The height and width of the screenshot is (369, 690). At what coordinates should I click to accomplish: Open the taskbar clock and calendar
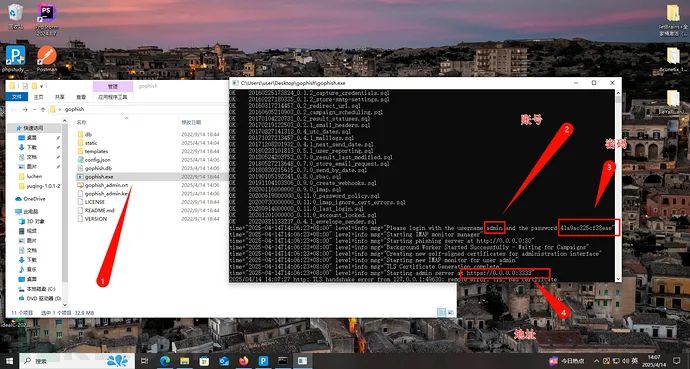(655, 361)
